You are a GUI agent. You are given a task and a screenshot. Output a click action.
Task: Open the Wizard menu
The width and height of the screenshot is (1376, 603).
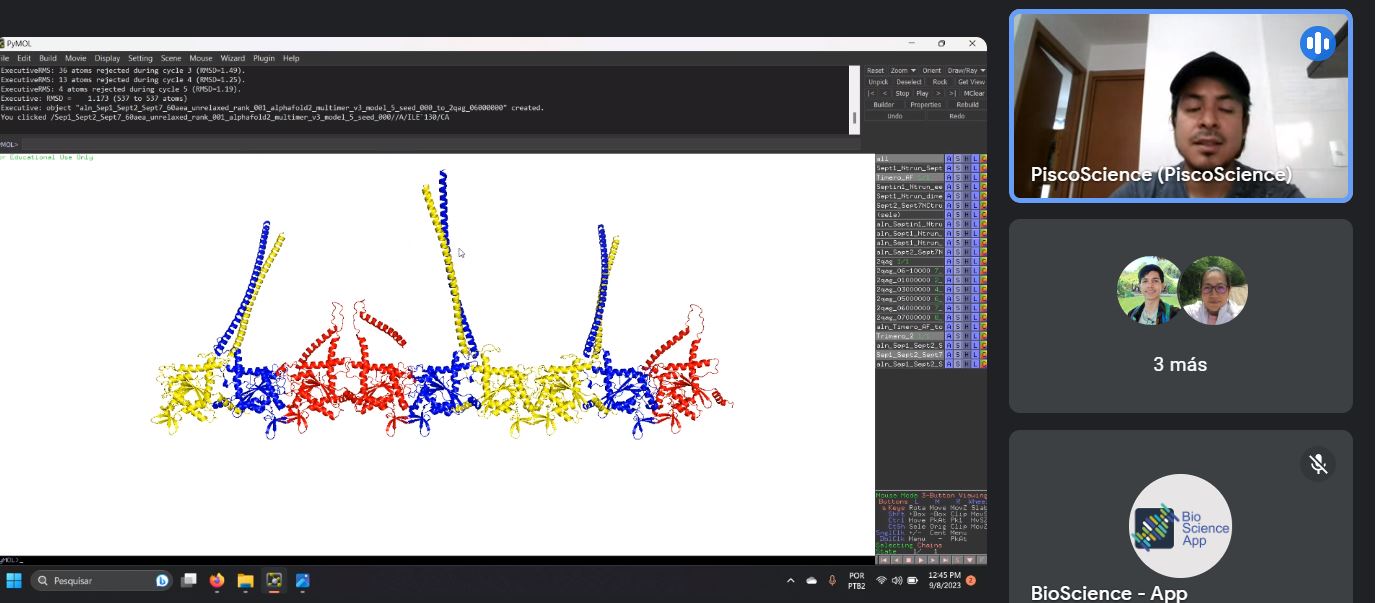coord(232,58)
